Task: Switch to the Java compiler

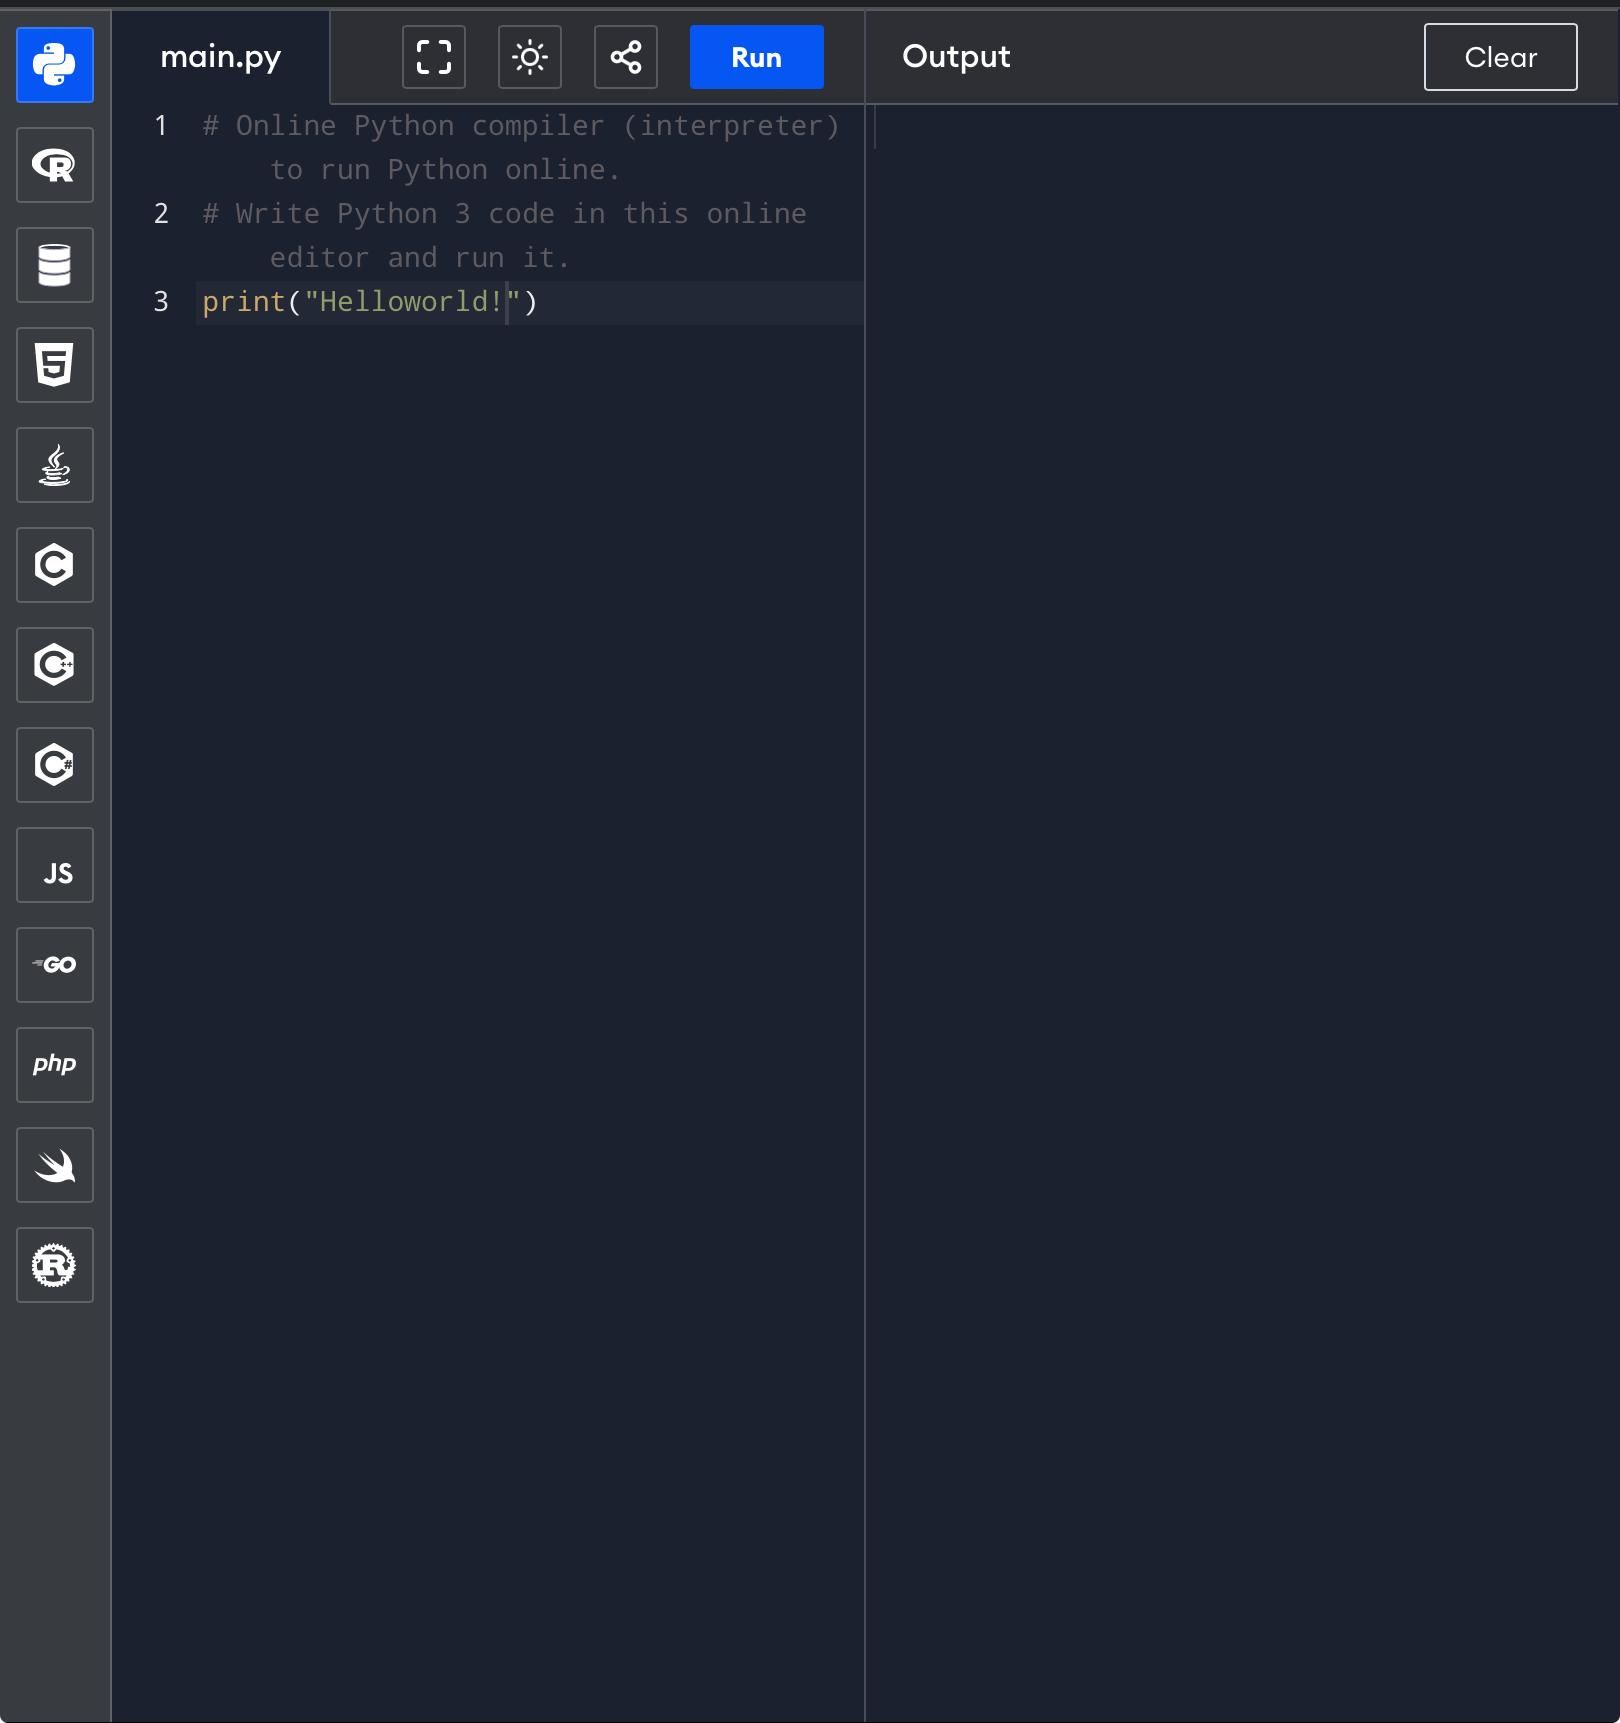Action: (54, 465)
